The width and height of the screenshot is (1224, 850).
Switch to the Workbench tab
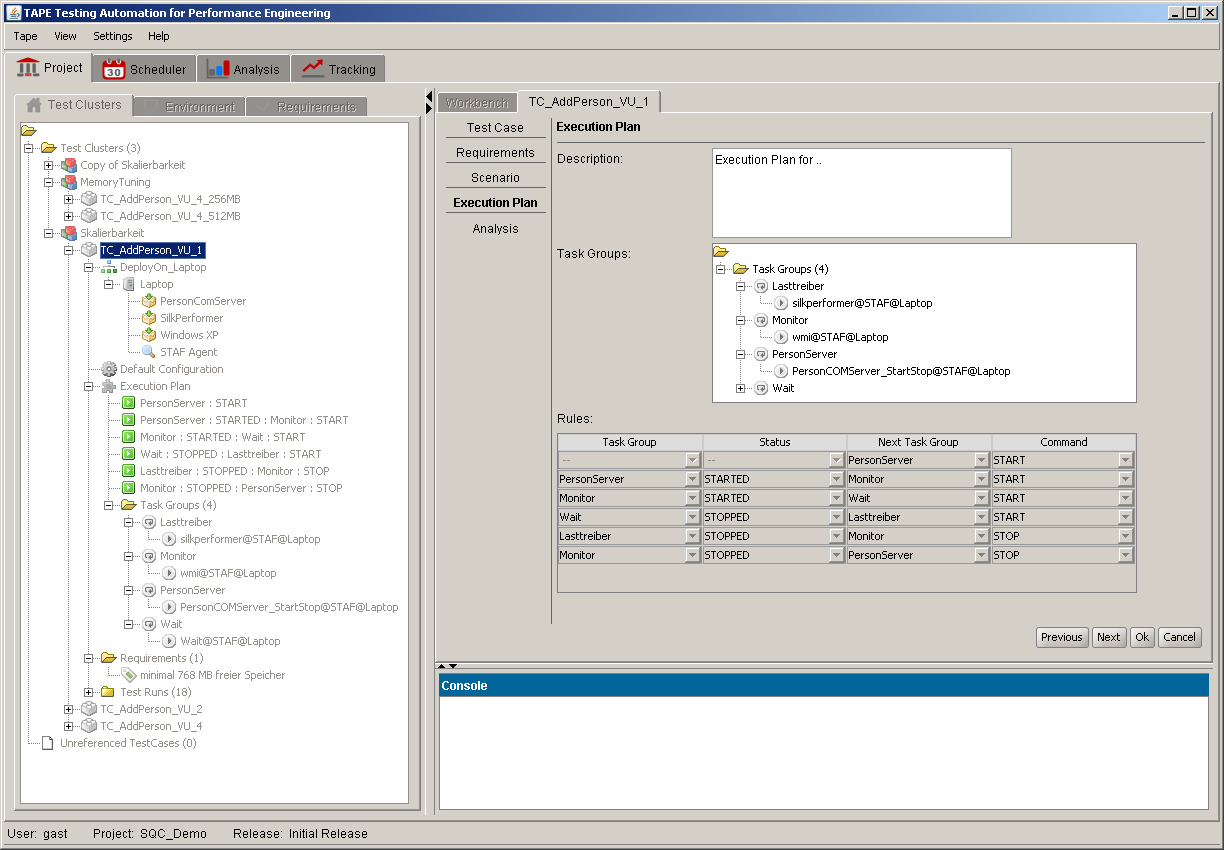coord(477,103)
